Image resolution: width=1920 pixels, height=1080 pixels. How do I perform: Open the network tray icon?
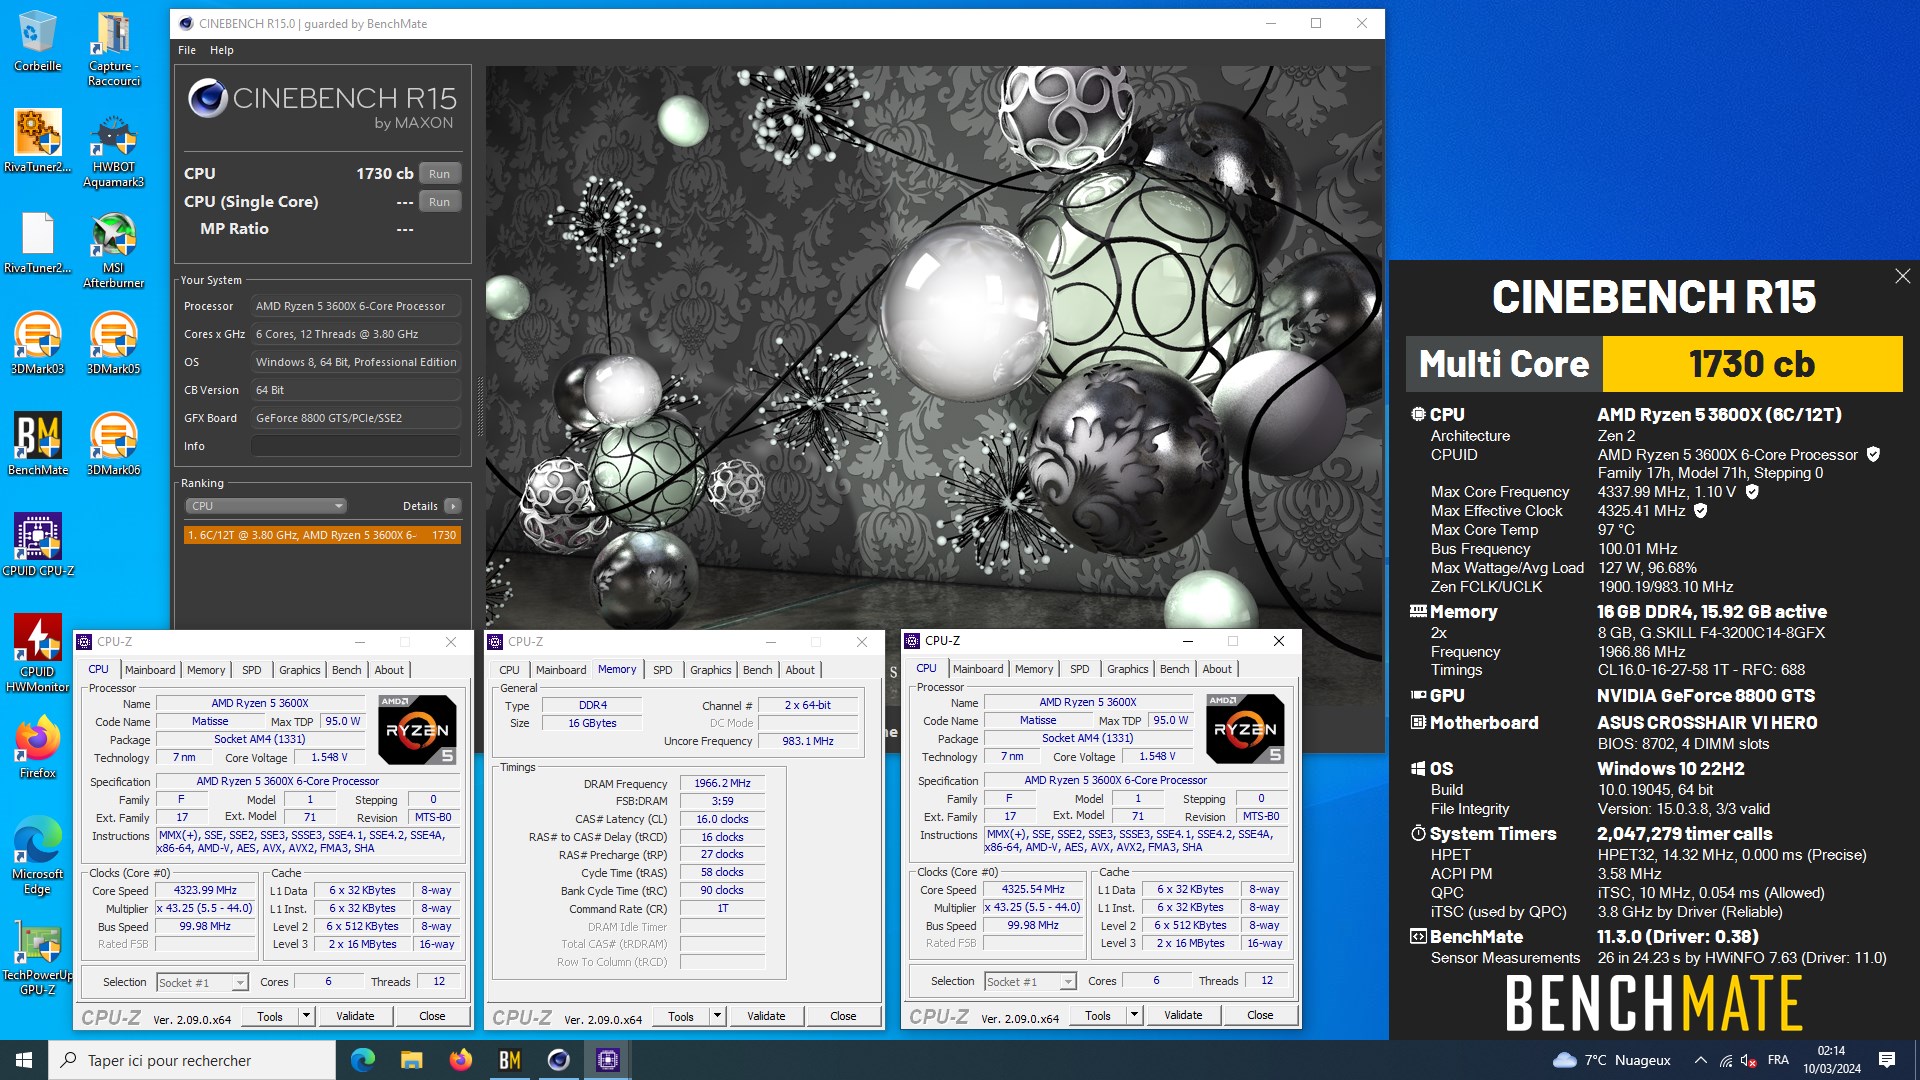[x=1725, y=1060]
